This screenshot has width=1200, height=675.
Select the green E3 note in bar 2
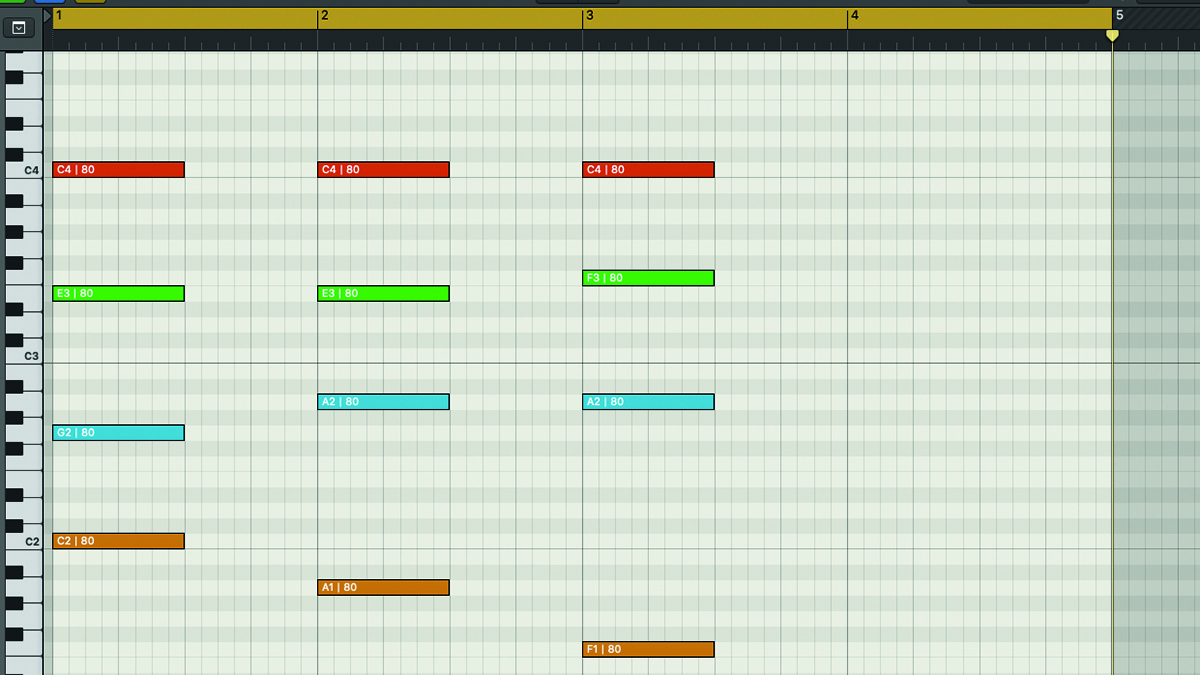383,294
